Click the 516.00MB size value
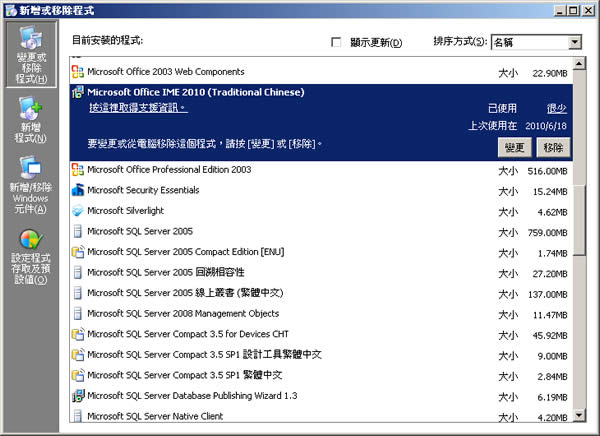This screenshot has width=600, height=436. (x=547, y=171)
